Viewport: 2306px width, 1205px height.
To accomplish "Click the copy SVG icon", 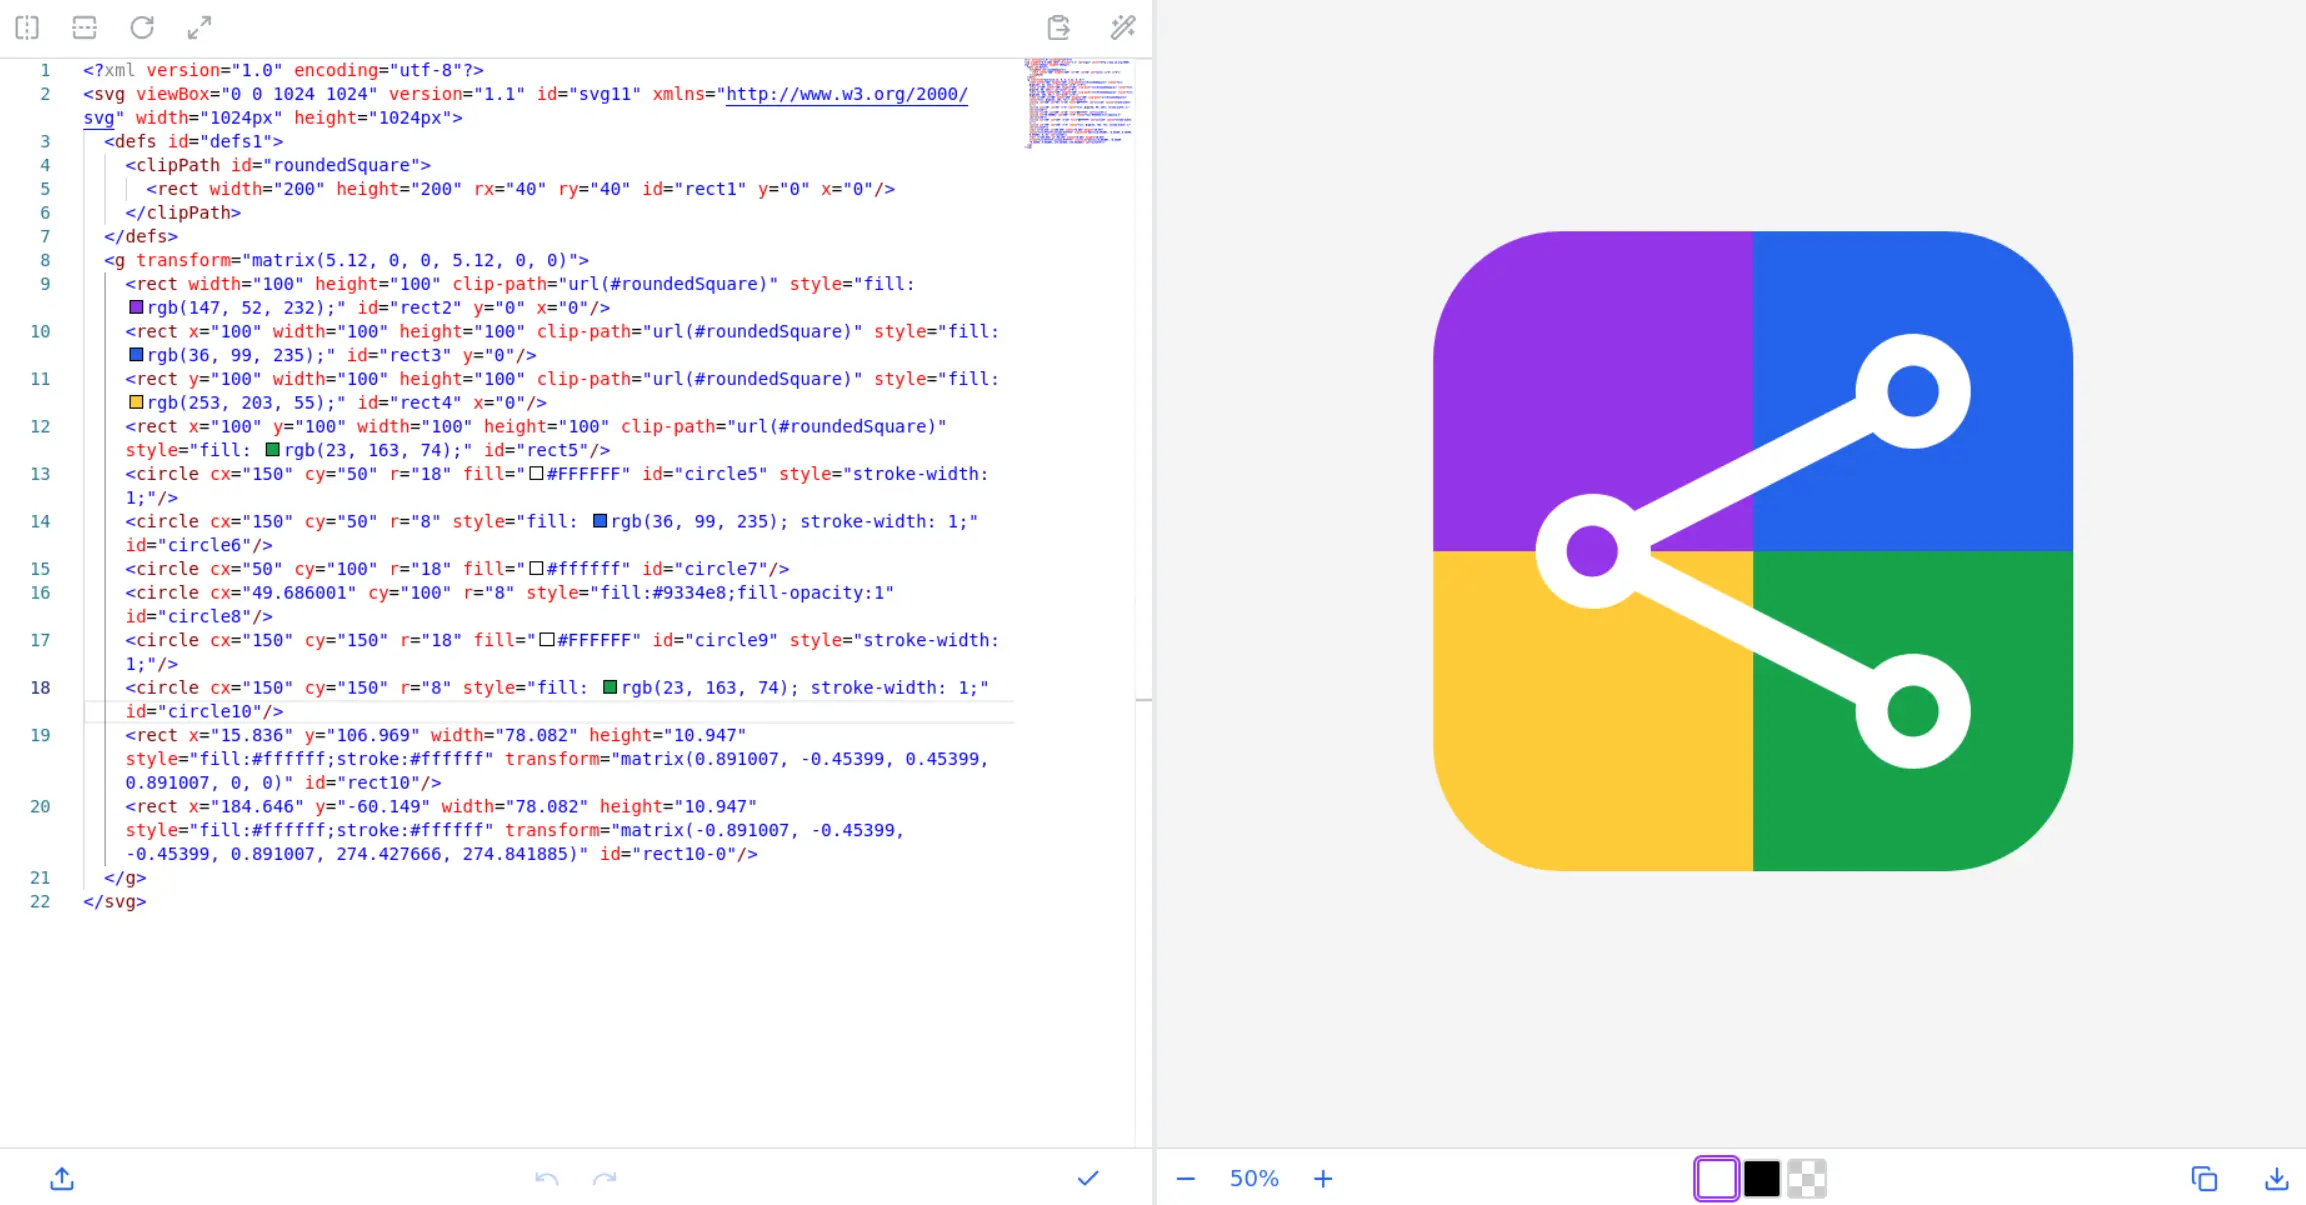I will [2204, 1179].
